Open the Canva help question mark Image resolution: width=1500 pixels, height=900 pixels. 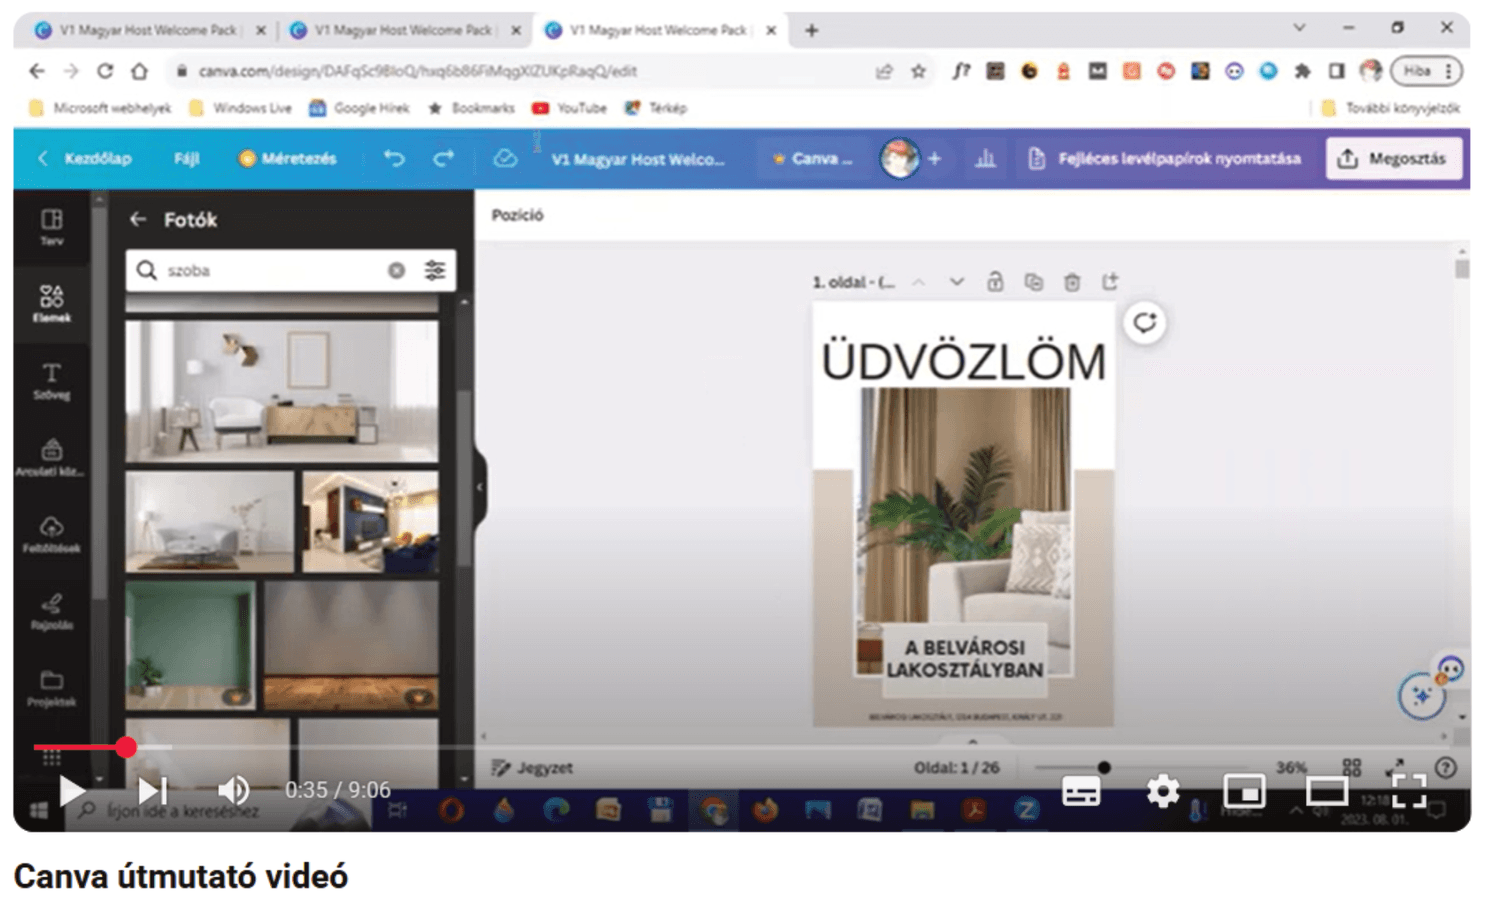[x=1446, y=767]
